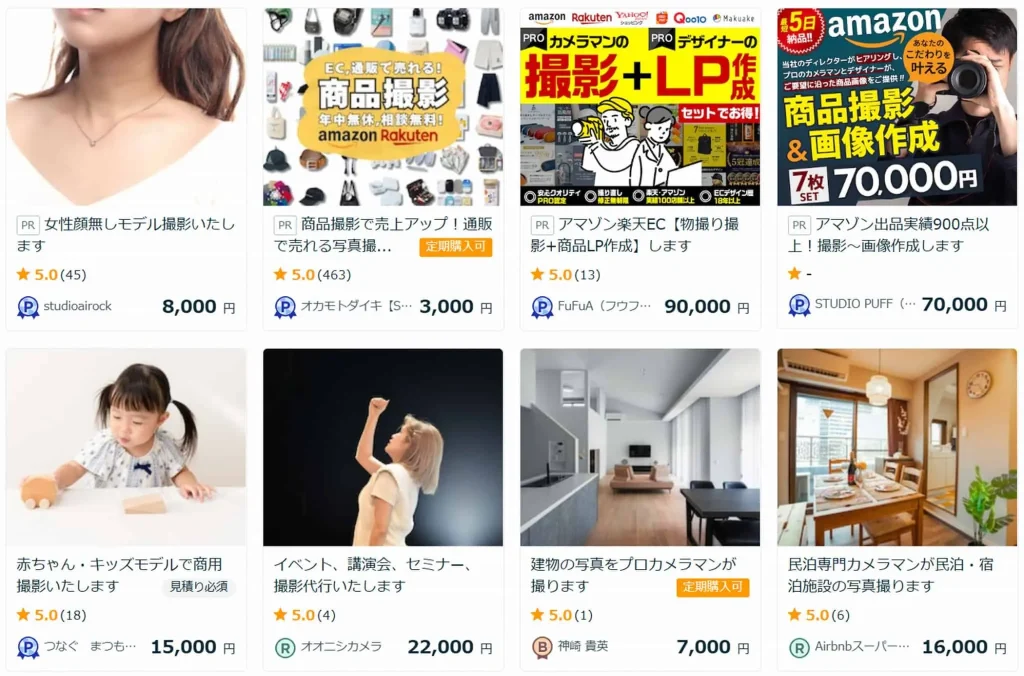Click the P badge beside STUDIO PUFF
The width and height of the screenshot is (1024, 676).
tap(799, 305)
